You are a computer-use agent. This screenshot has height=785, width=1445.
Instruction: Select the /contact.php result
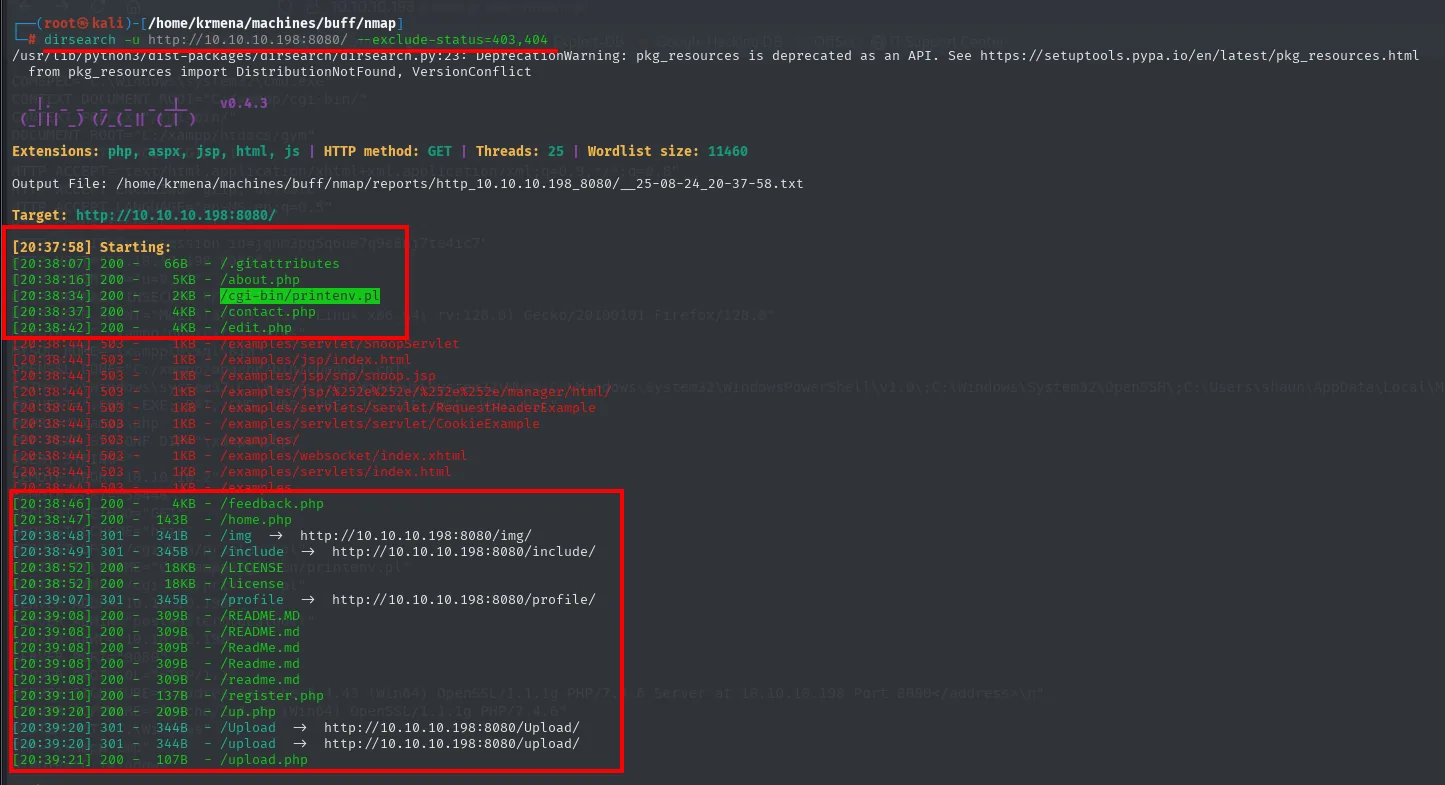(267, 312)
